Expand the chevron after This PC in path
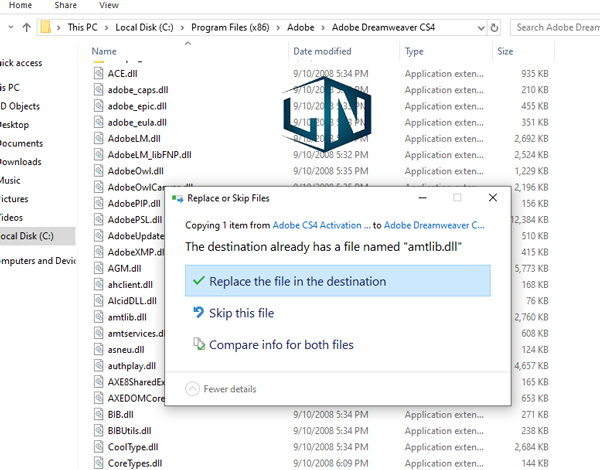Image resolution: width=600 pixels, height=470 pixels. [x=106, y=28]
